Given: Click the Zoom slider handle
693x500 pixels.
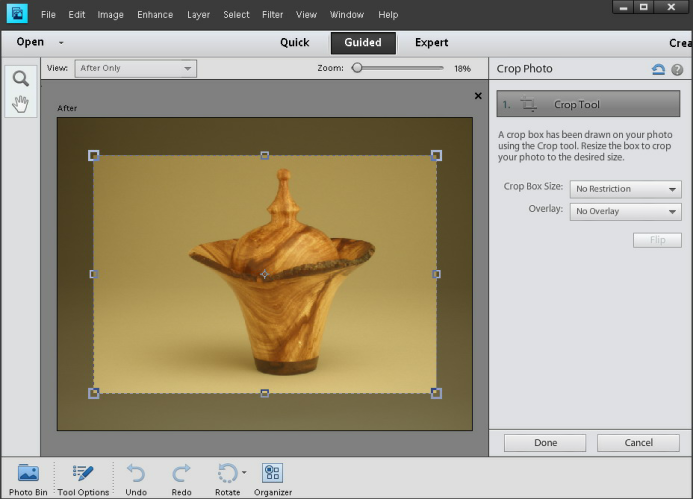Looking at the screenshot, I should pyautogui.click(x=358, y=68).
